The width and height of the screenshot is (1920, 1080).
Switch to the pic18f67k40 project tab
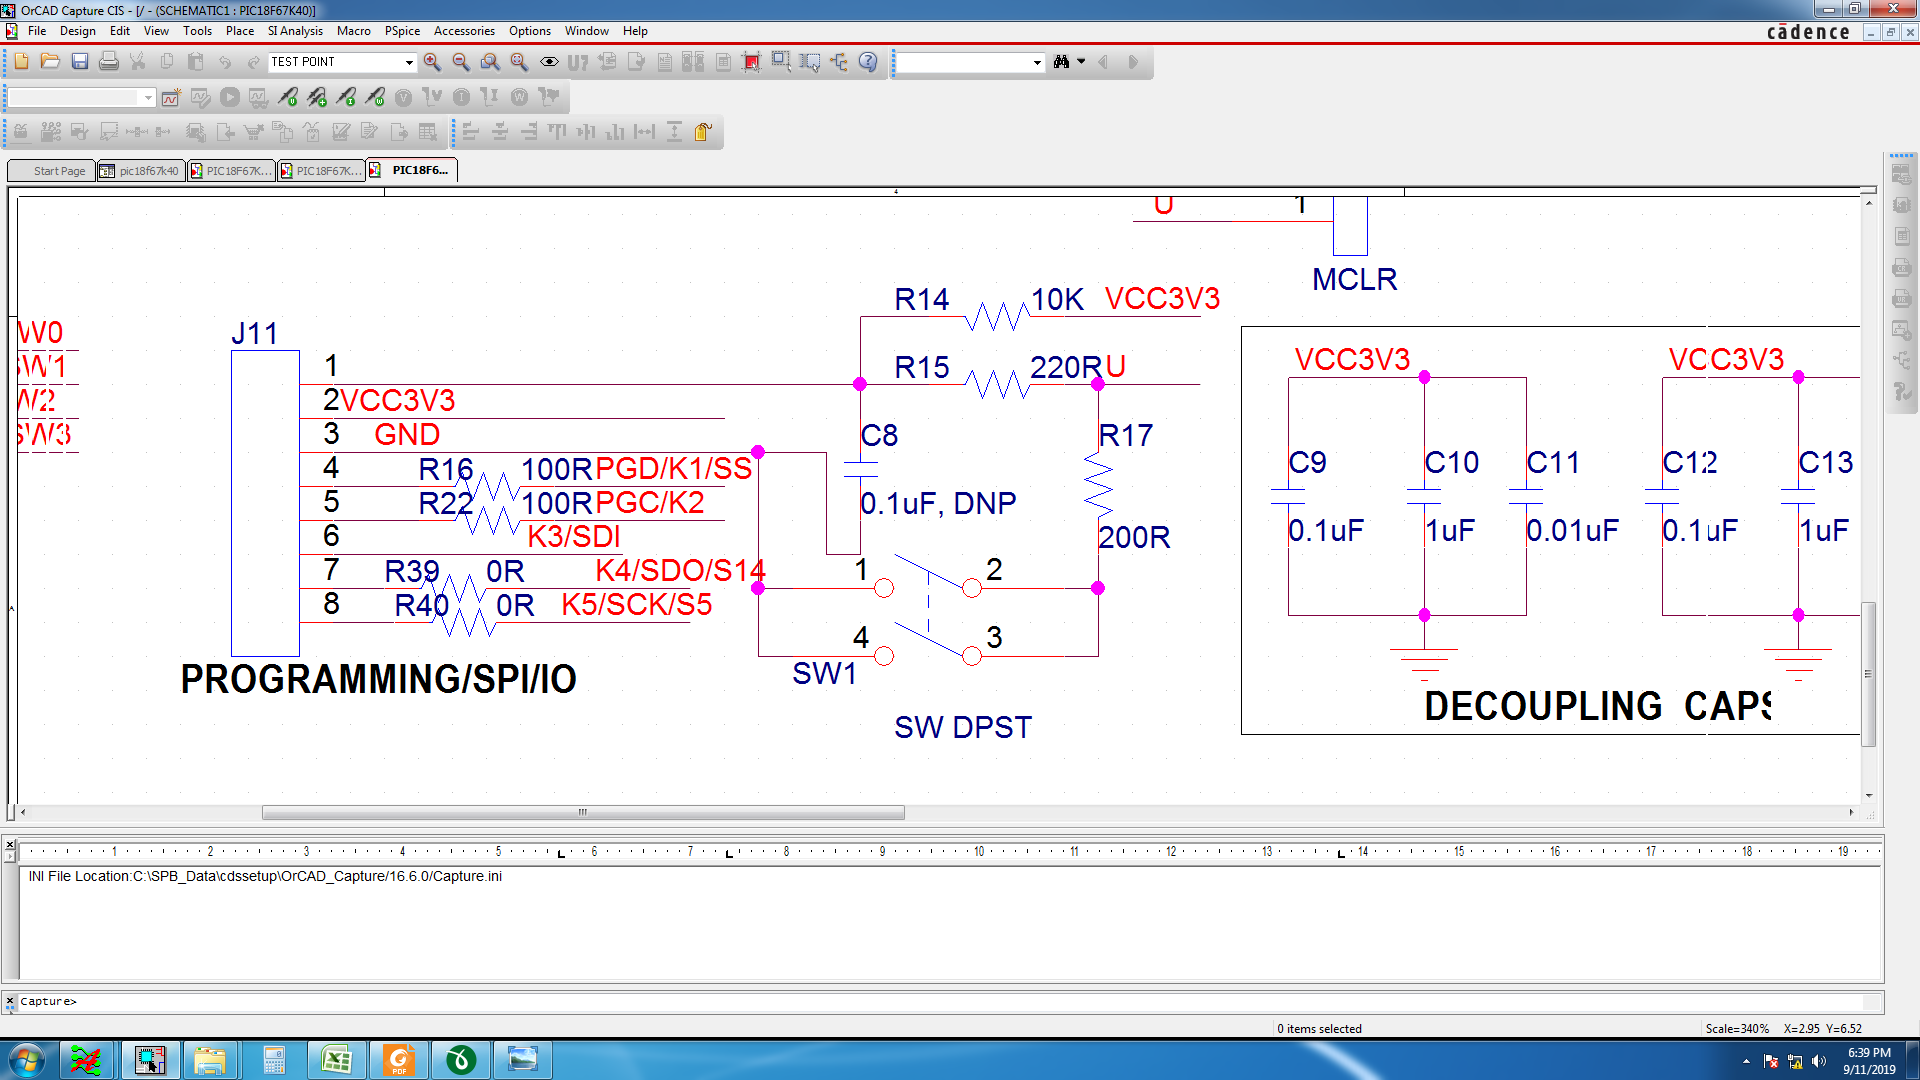pyautogui.click(x=141, y=171)
